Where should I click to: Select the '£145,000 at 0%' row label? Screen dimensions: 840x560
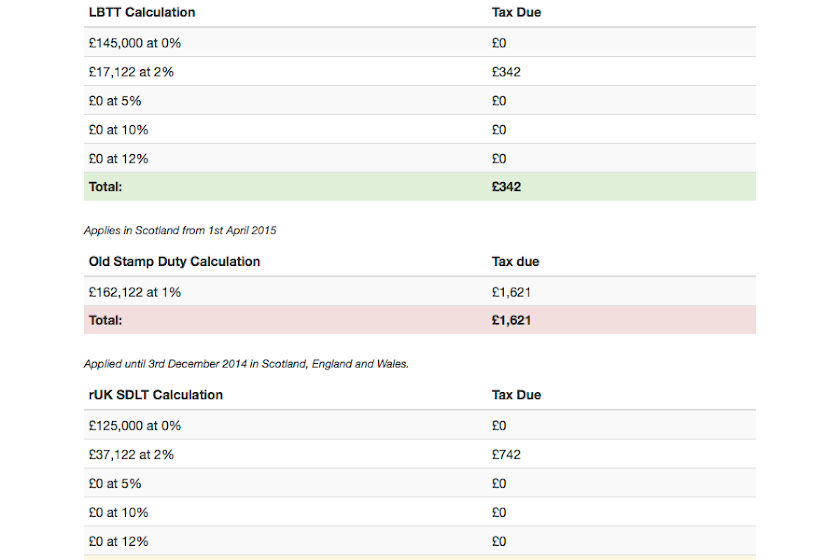click(x=135, y=43)
